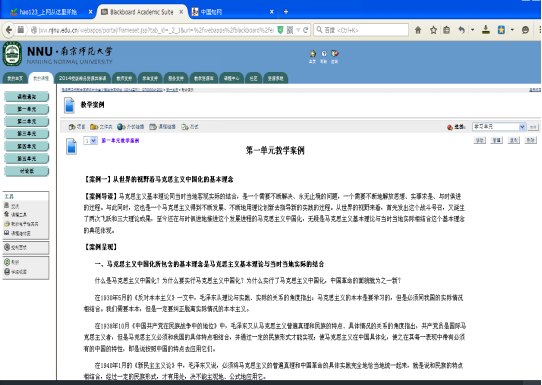Click the help question-mark icon in header

[x=324, y=54]
